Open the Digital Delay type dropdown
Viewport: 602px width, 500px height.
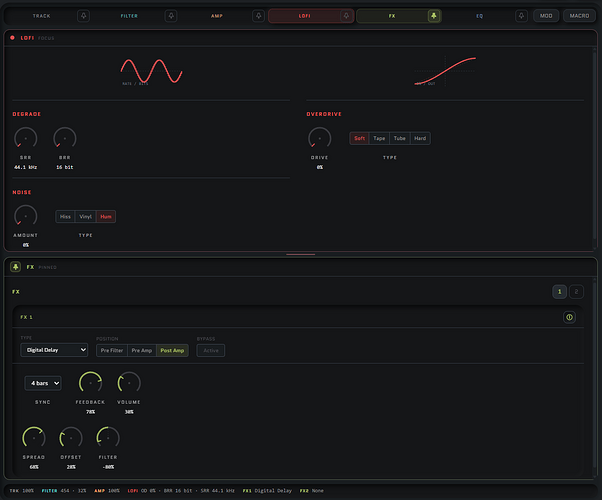point(54,350)
